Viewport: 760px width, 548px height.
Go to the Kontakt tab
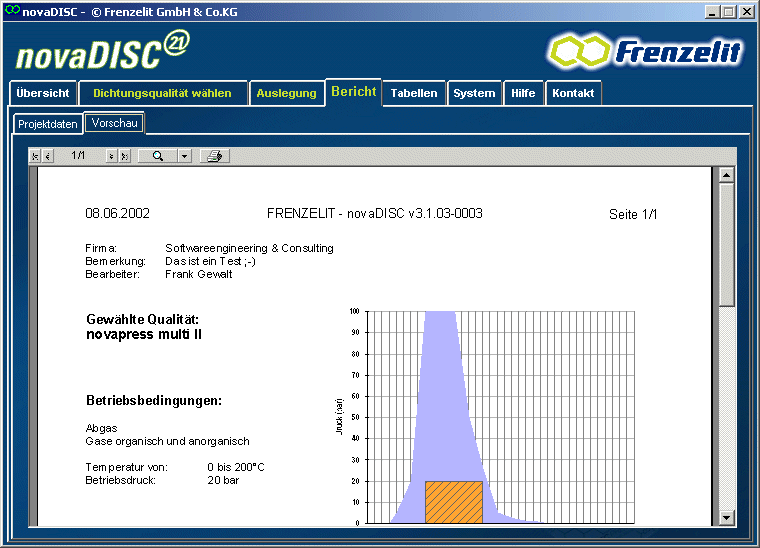(x=573, y=93)
